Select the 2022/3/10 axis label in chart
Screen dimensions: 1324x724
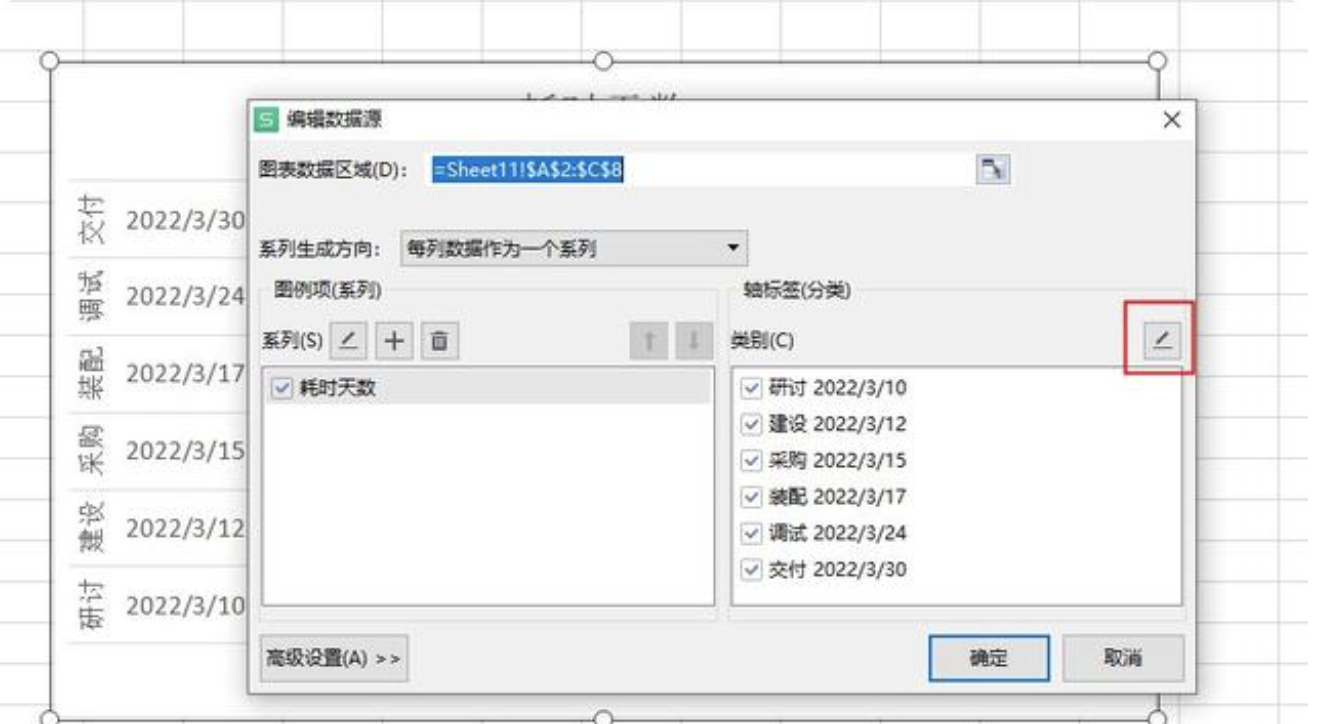pyautogui.click(x=184, y=606)
